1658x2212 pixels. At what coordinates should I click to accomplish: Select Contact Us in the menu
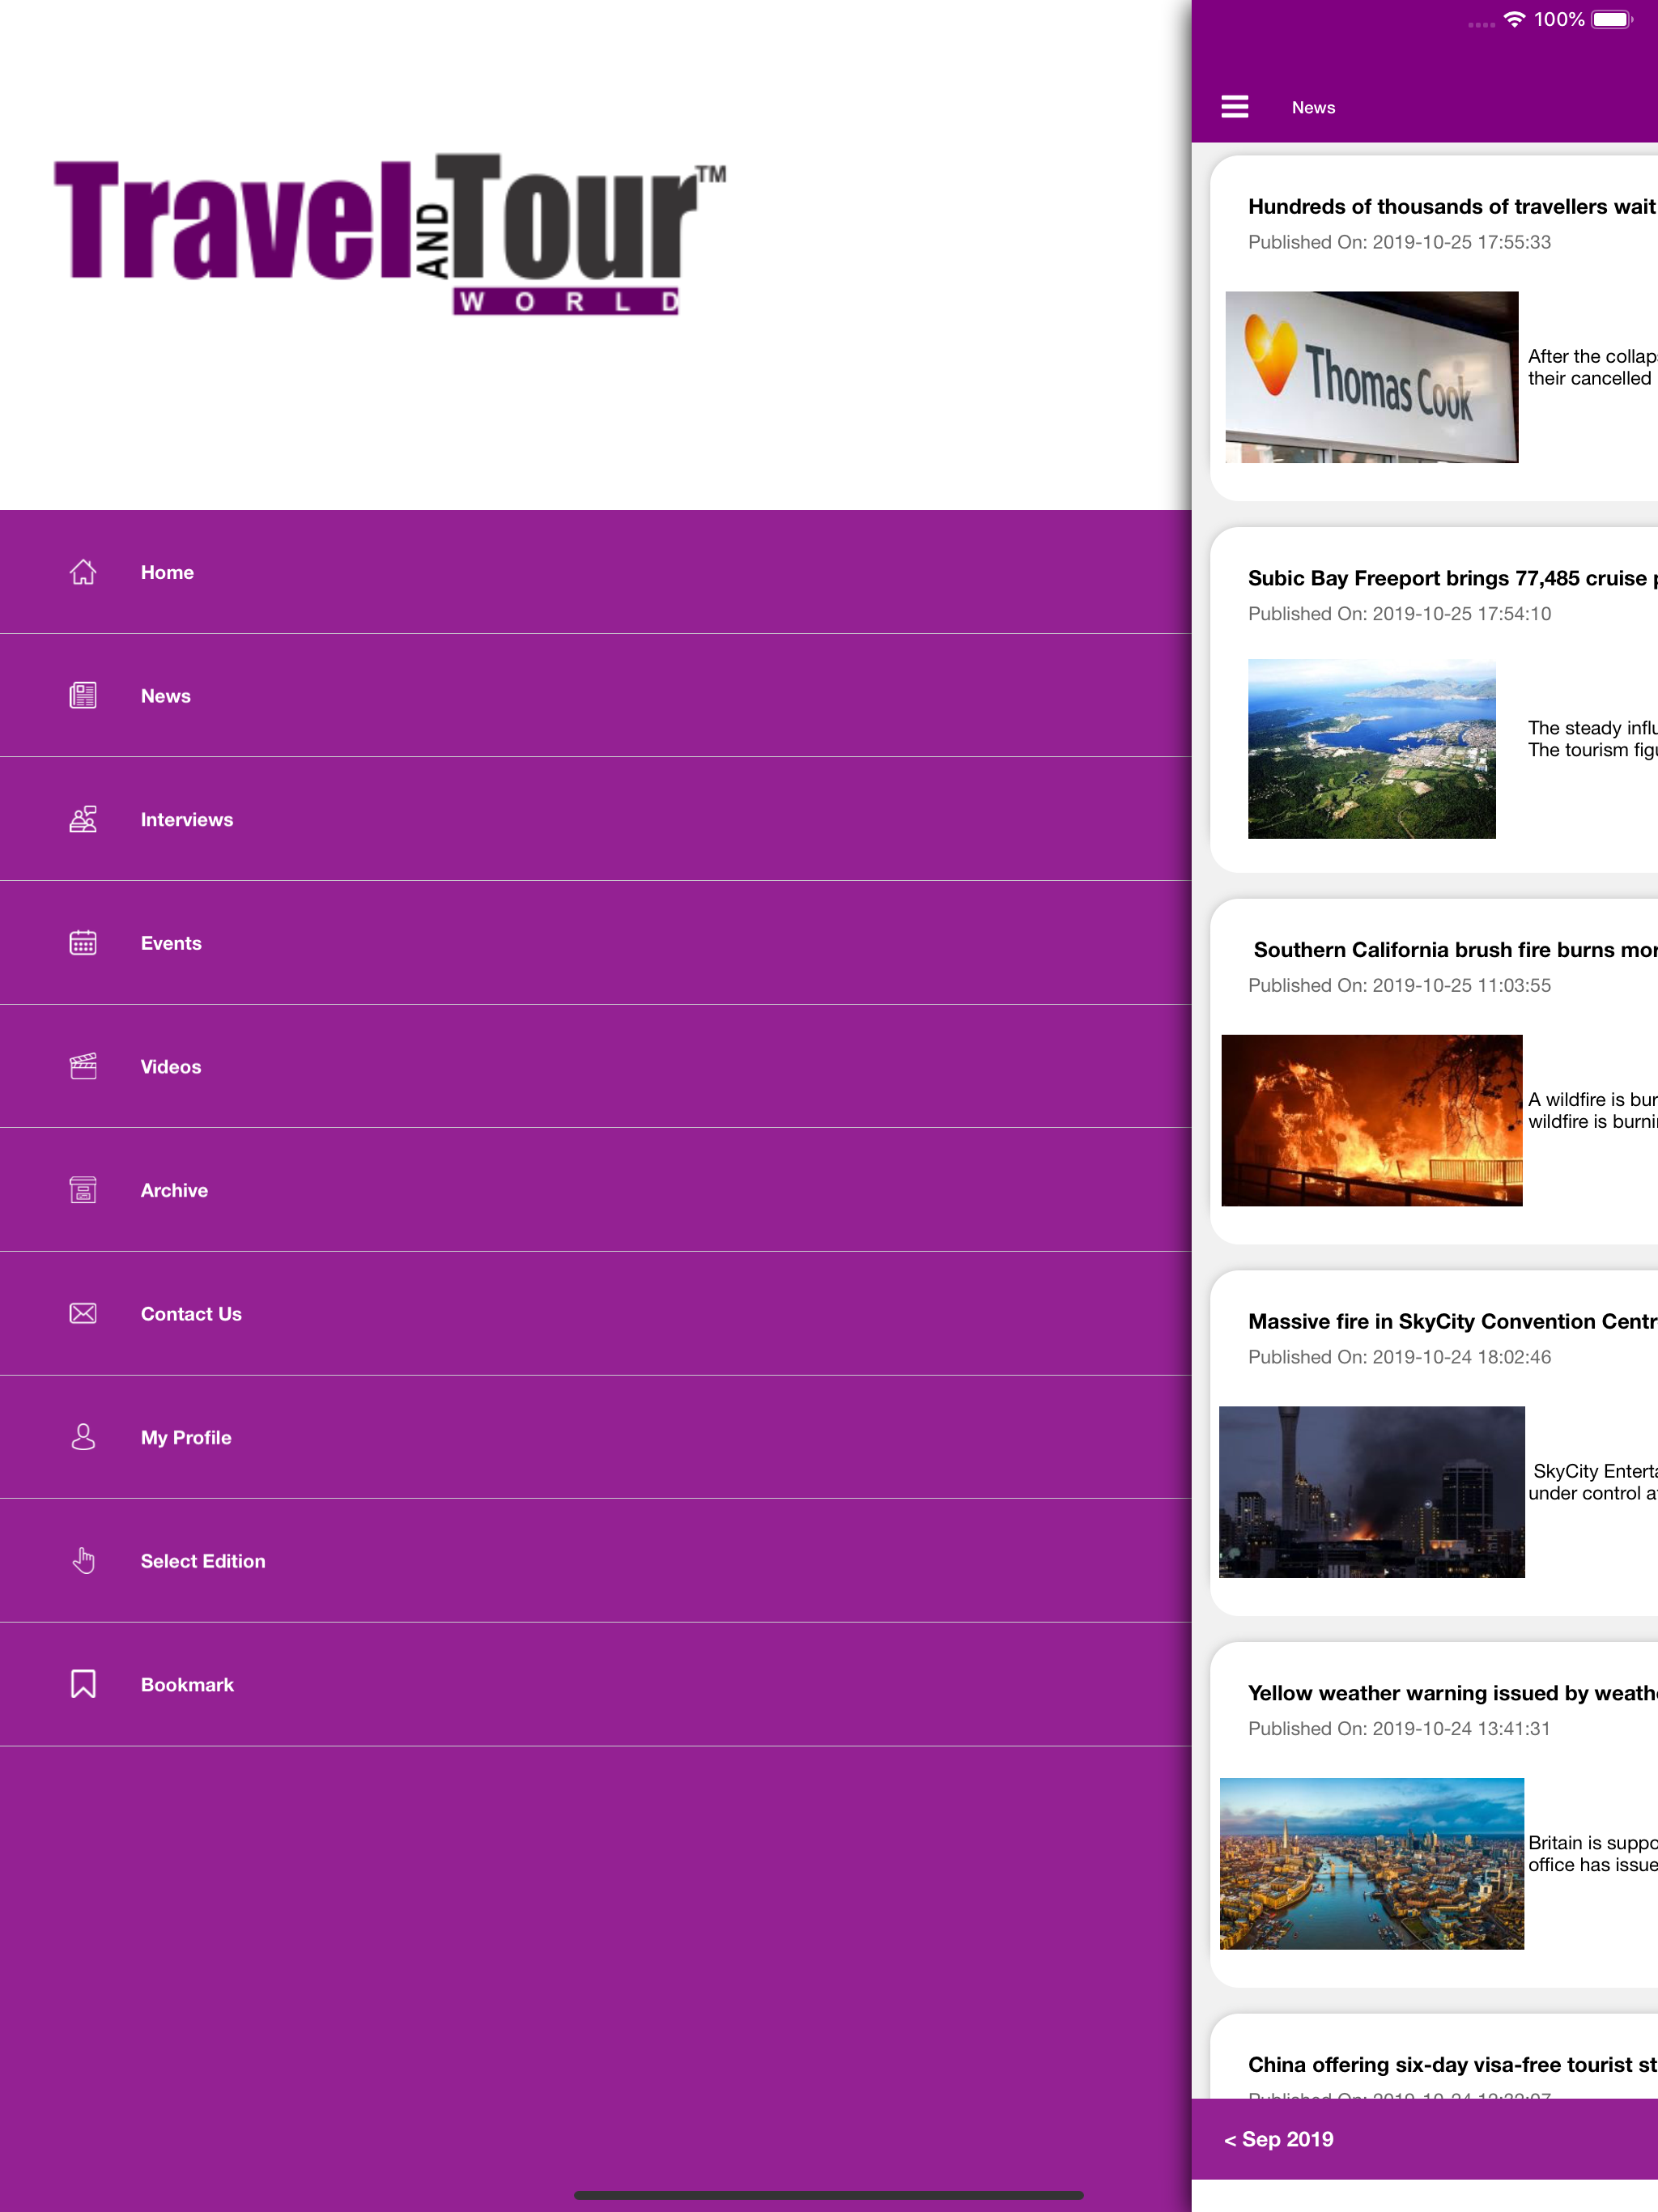(x=596, y=1313)
